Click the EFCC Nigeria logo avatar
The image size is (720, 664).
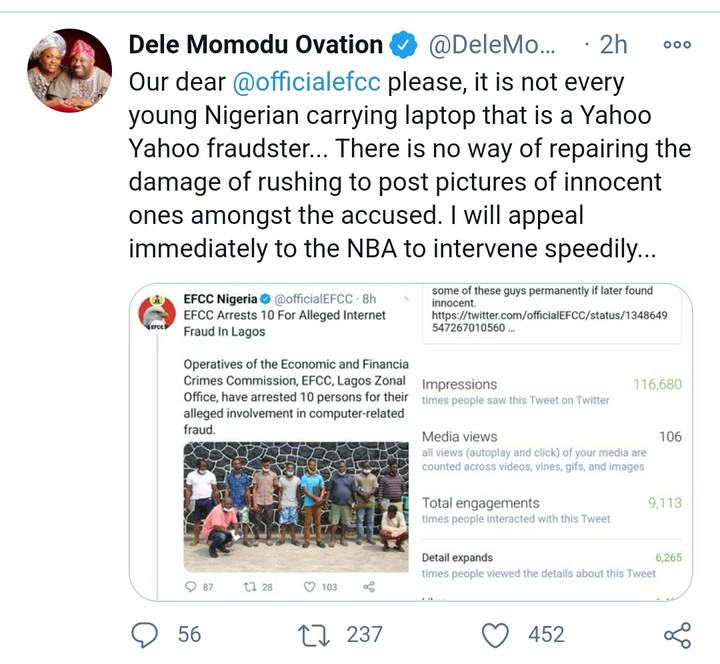coord(157,315)
